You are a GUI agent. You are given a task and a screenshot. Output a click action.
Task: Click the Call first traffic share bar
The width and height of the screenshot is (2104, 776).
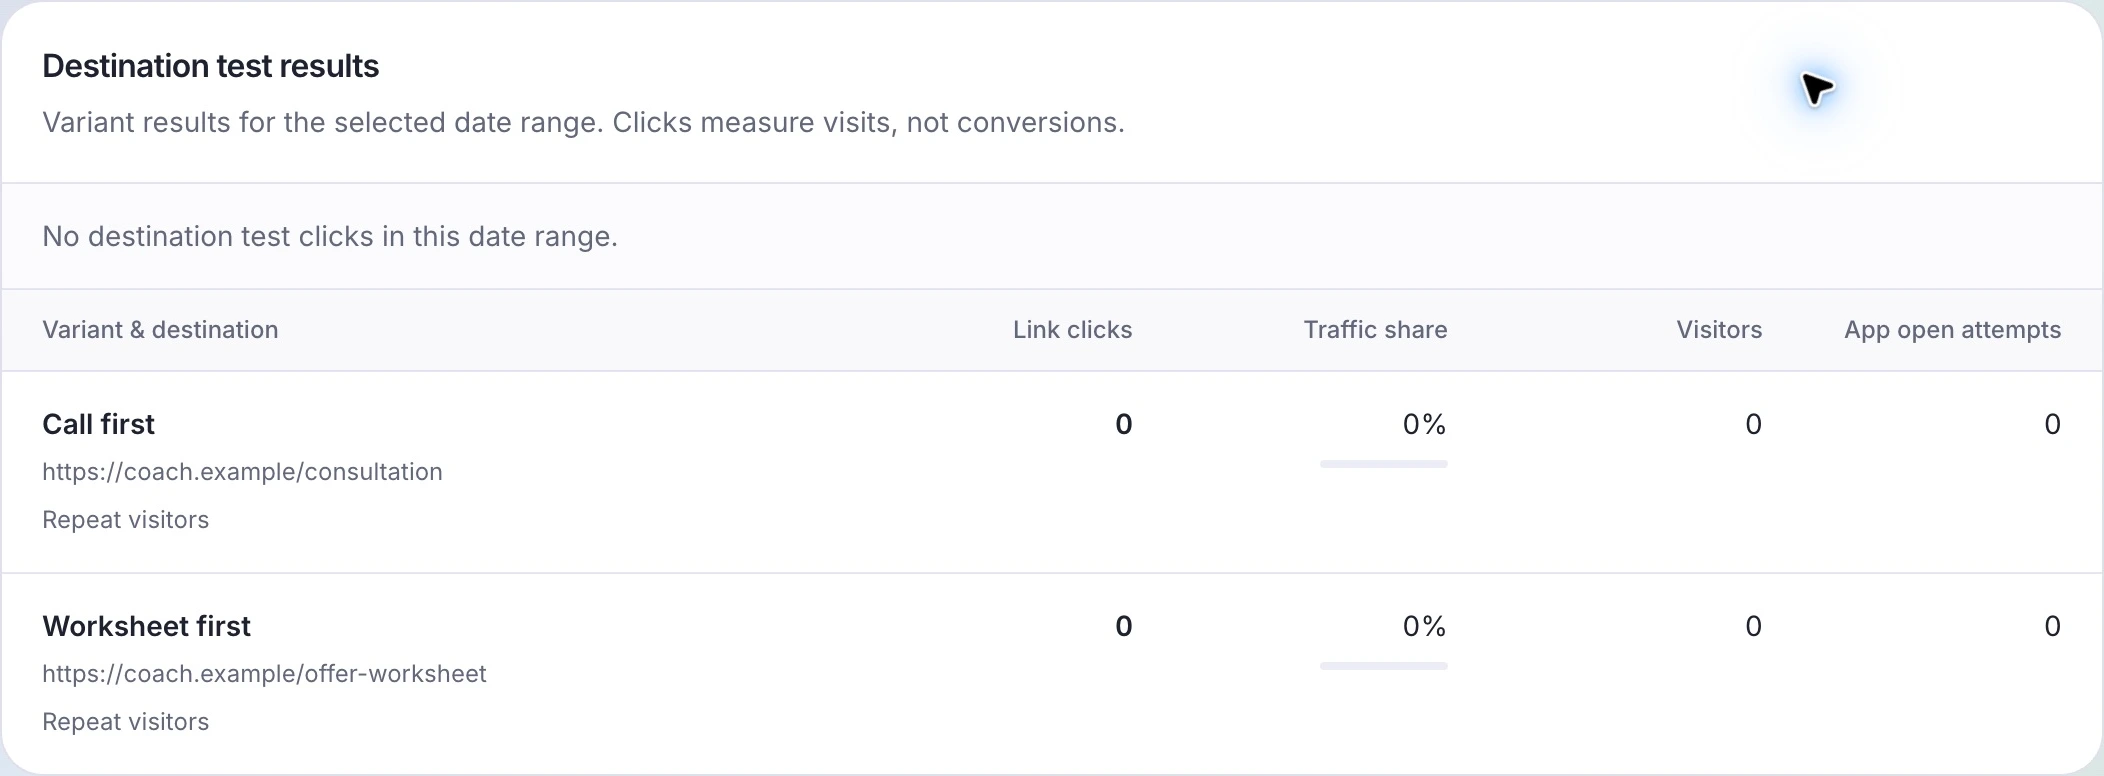click(1384, 464)
